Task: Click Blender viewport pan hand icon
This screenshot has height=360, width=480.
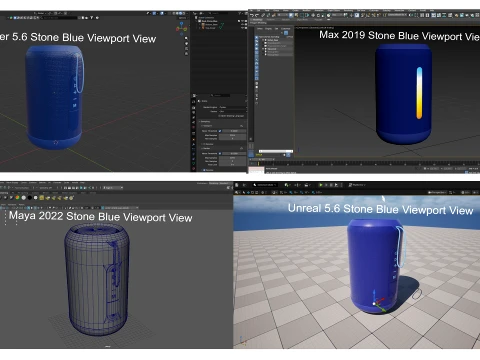Action: pyautogui.click(x=186, y=43)
